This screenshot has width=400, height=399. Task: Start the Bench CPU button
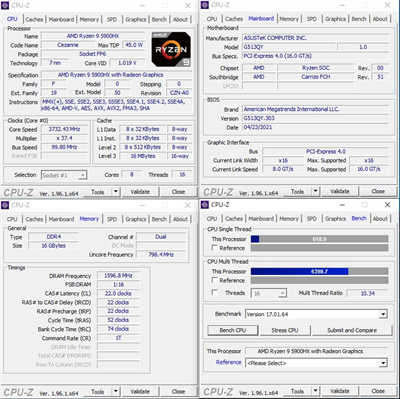coord(233,330)
